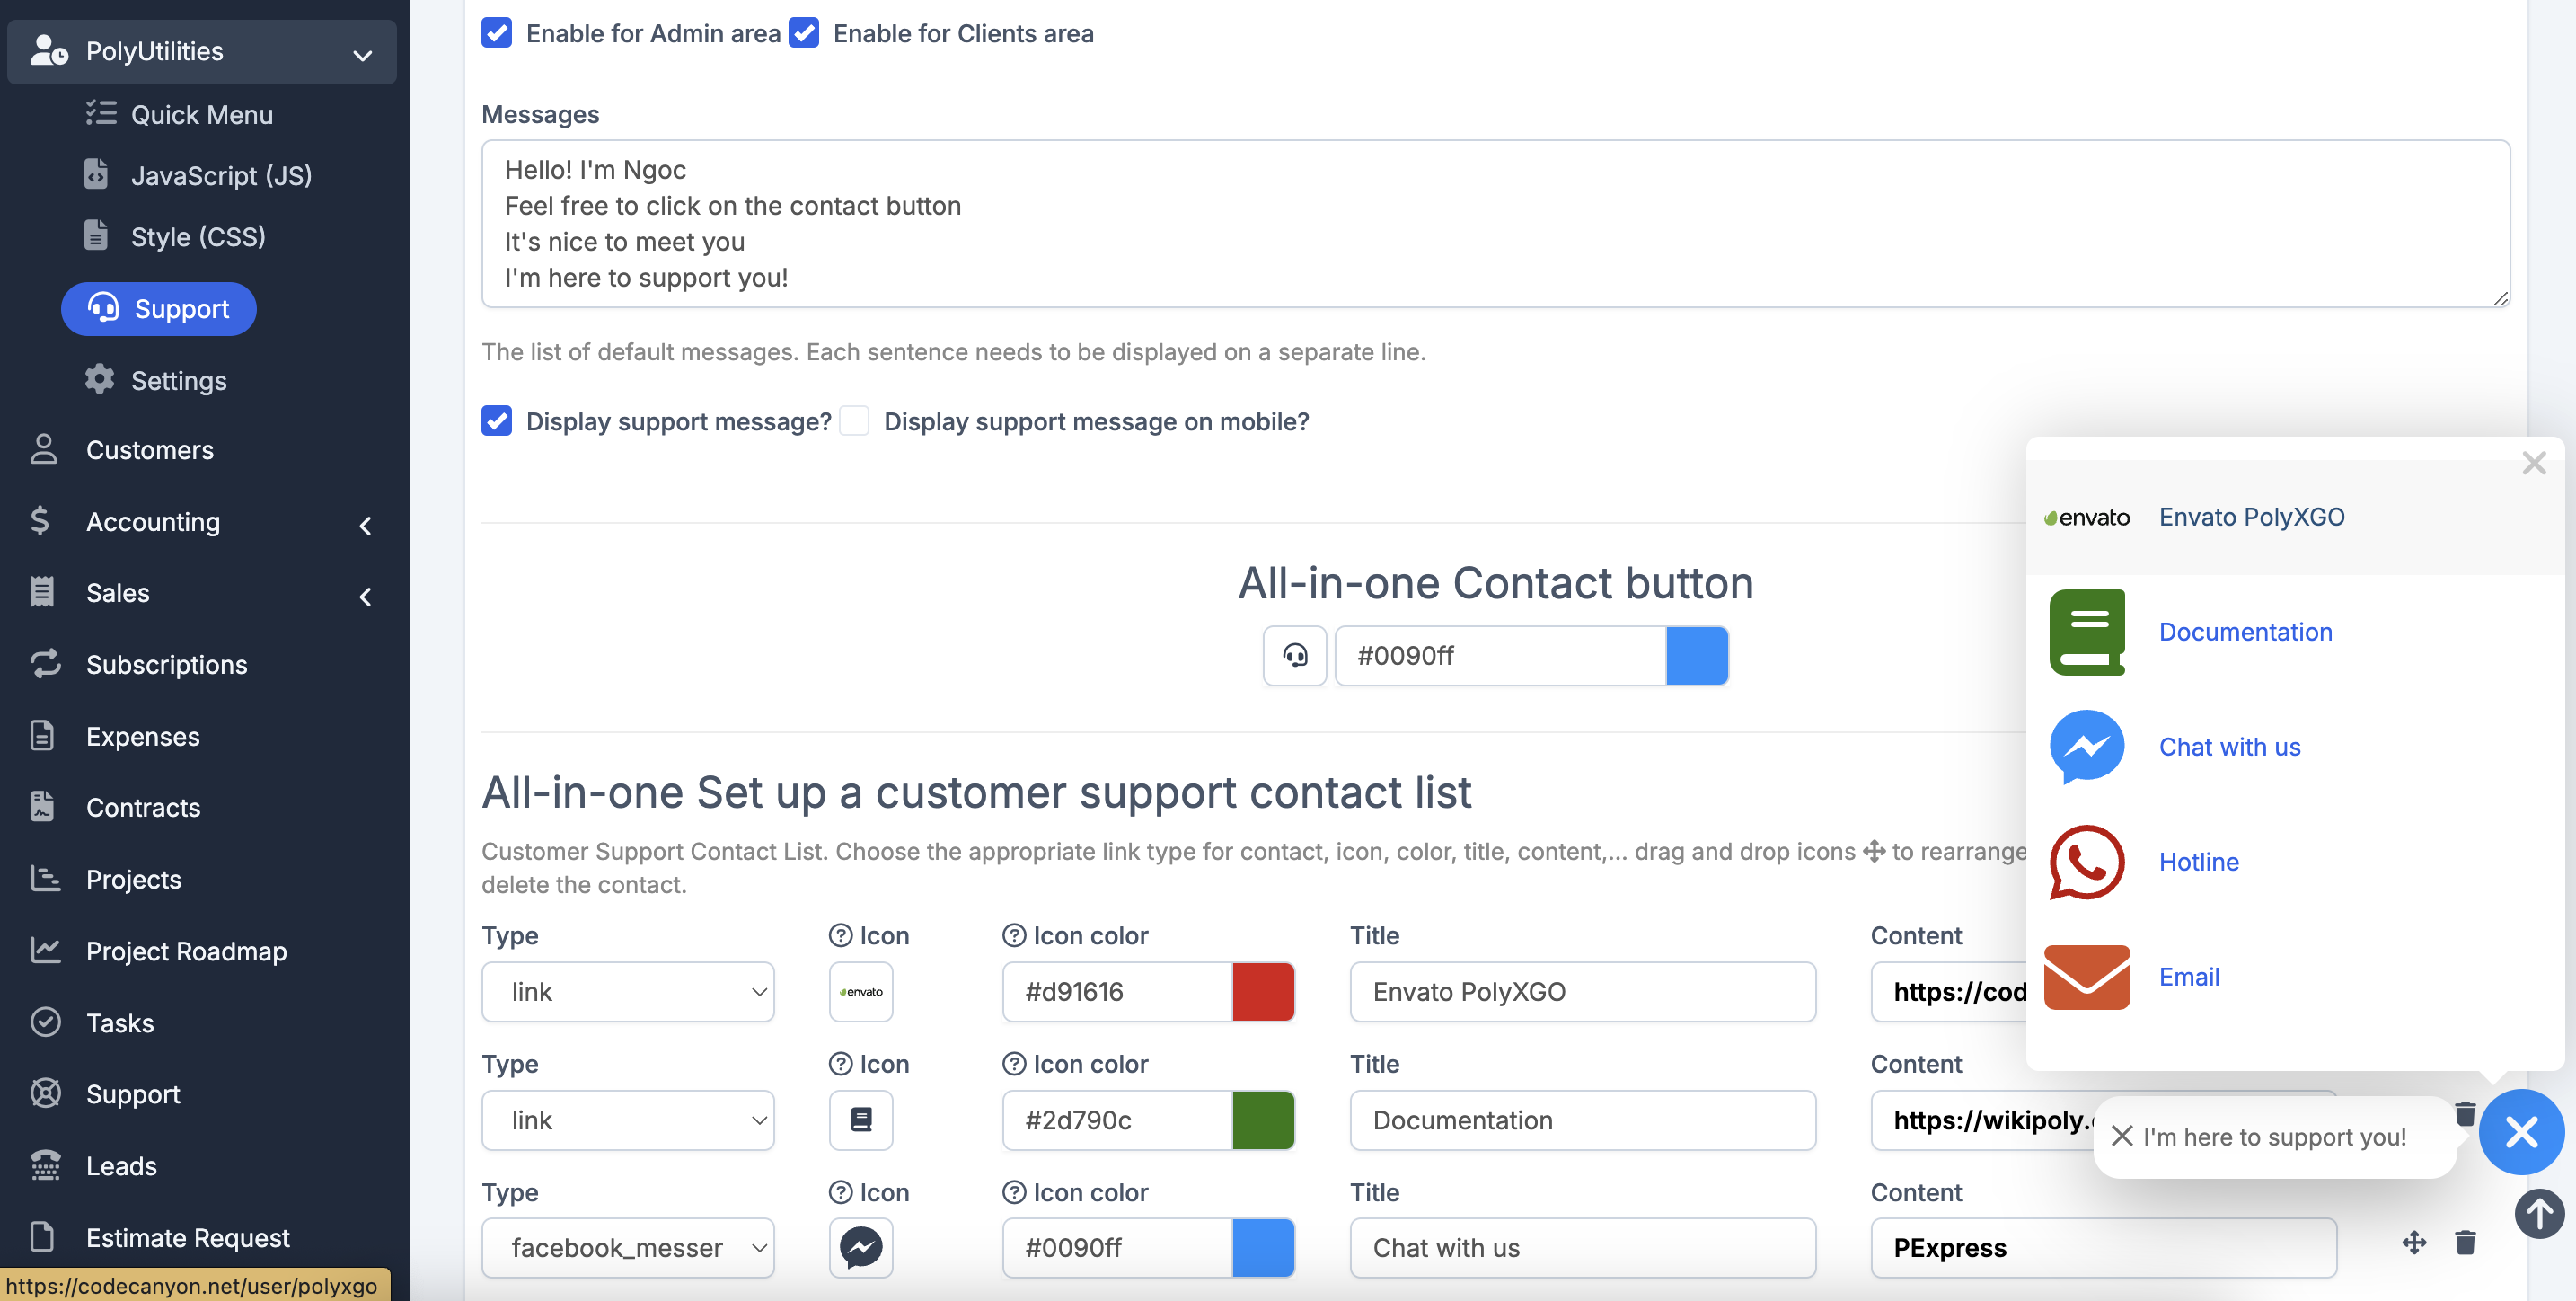This screenshot has height=1301, width=2576.
Task: Uncheck Enable for Admin area
Action: click(x=497, y=33)
